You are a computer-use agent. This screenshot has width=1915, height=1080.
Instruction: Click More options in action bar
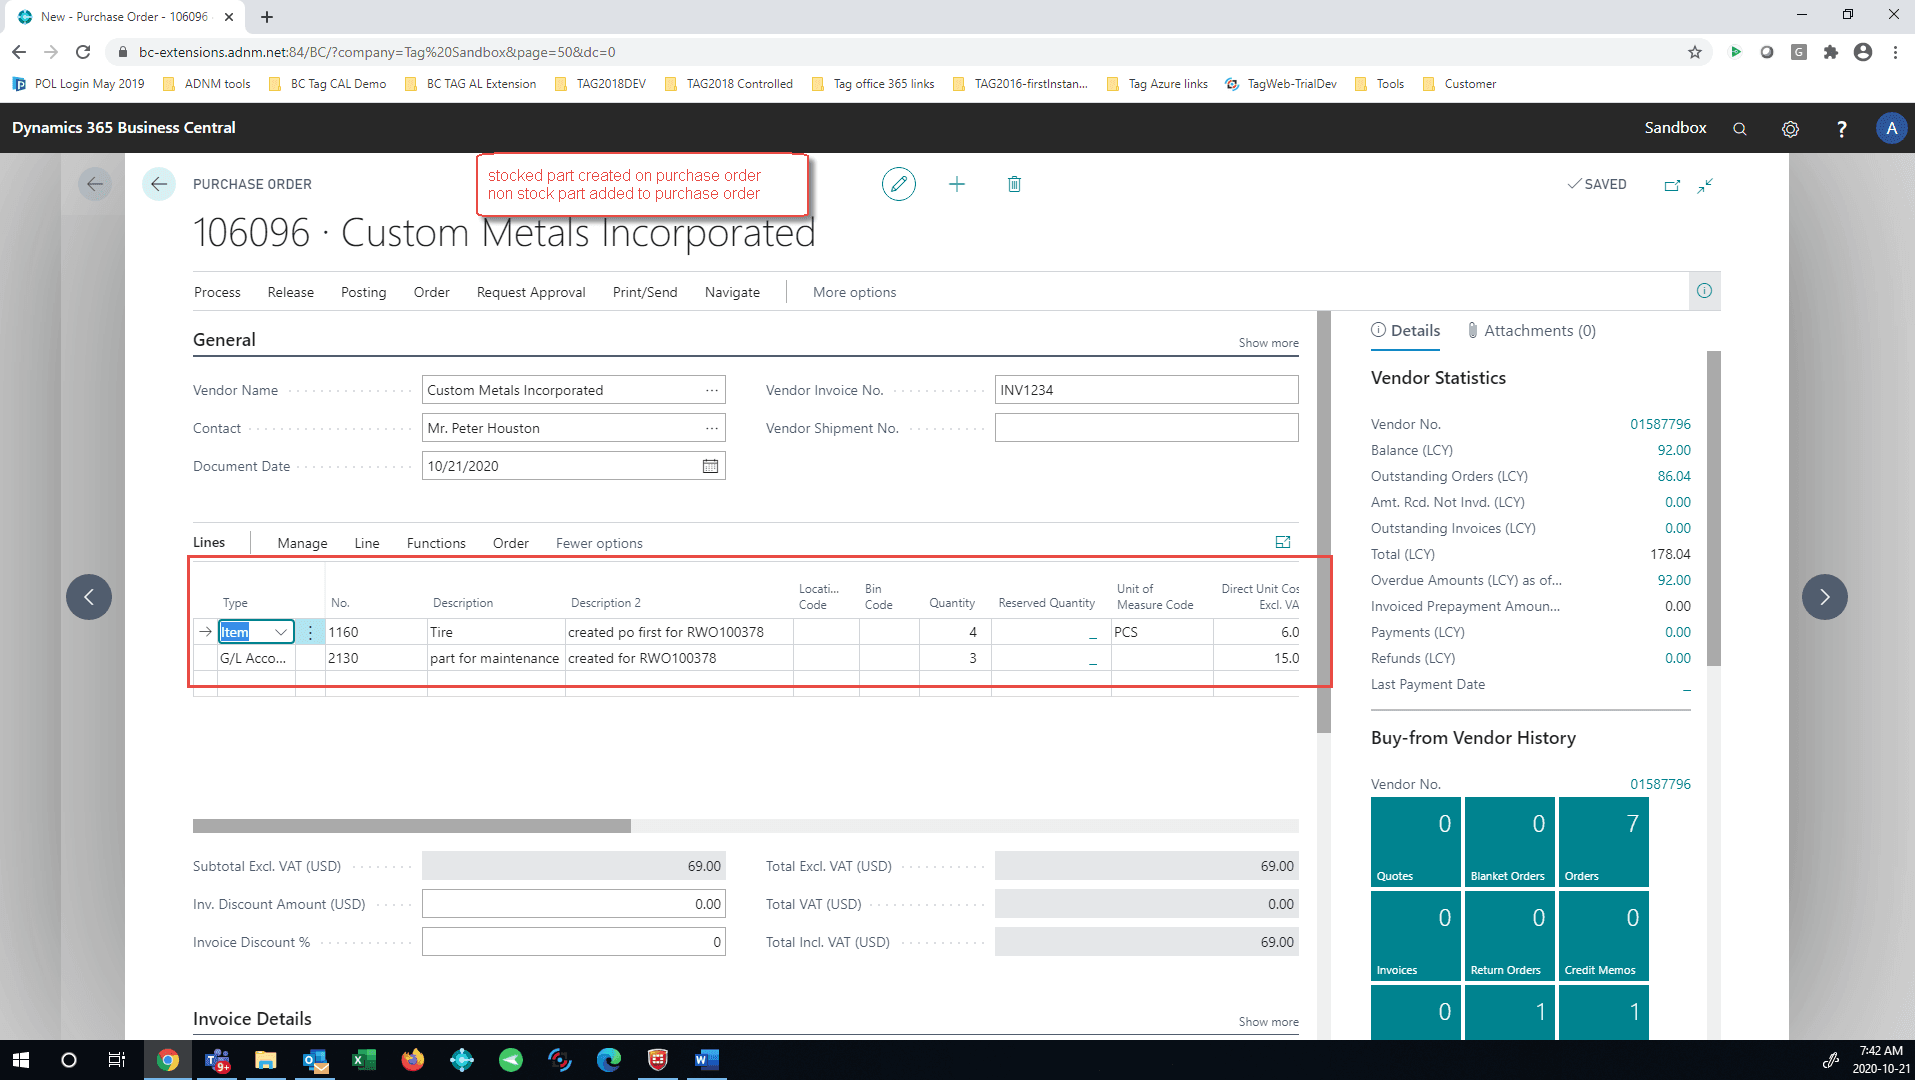854,292
